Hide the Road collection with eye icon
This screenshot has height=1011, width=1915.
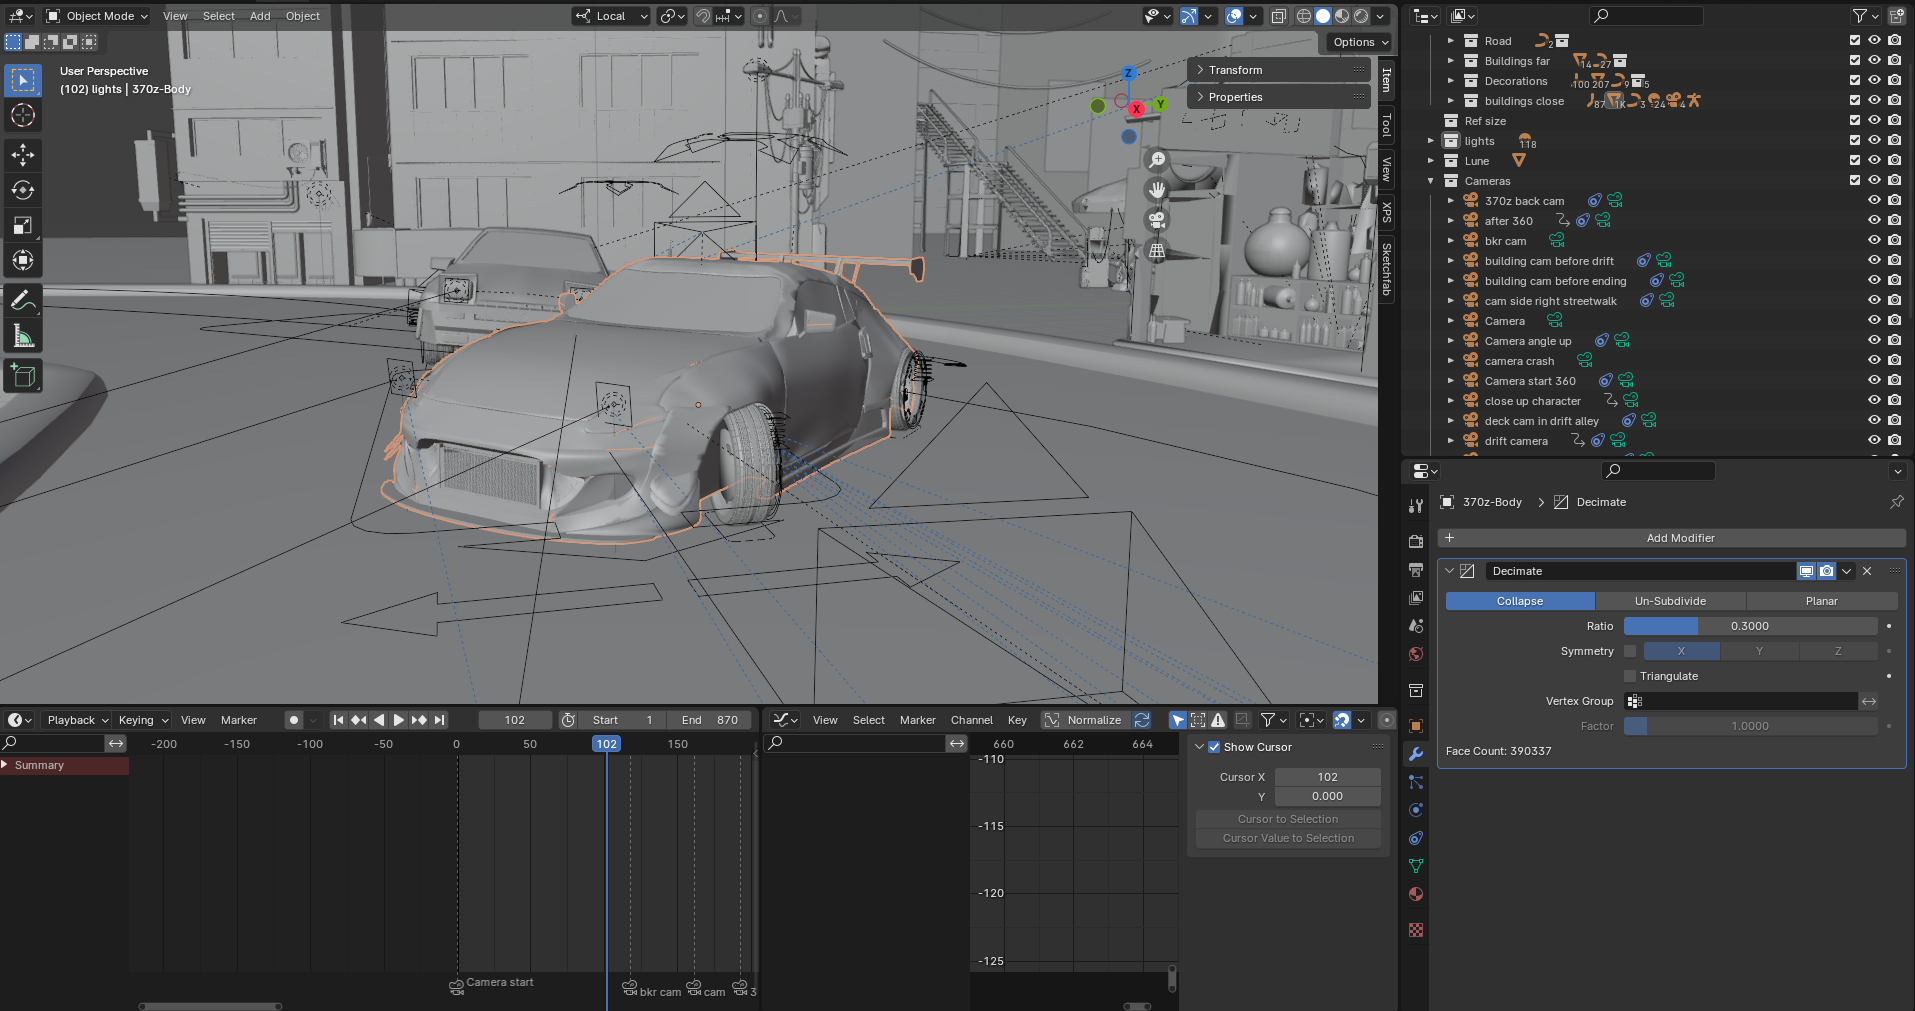click(x=1874, y=41)
